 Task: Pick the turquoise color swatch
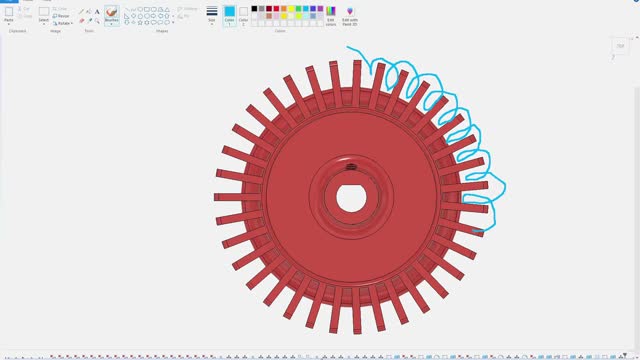click(x=306, y=9)
